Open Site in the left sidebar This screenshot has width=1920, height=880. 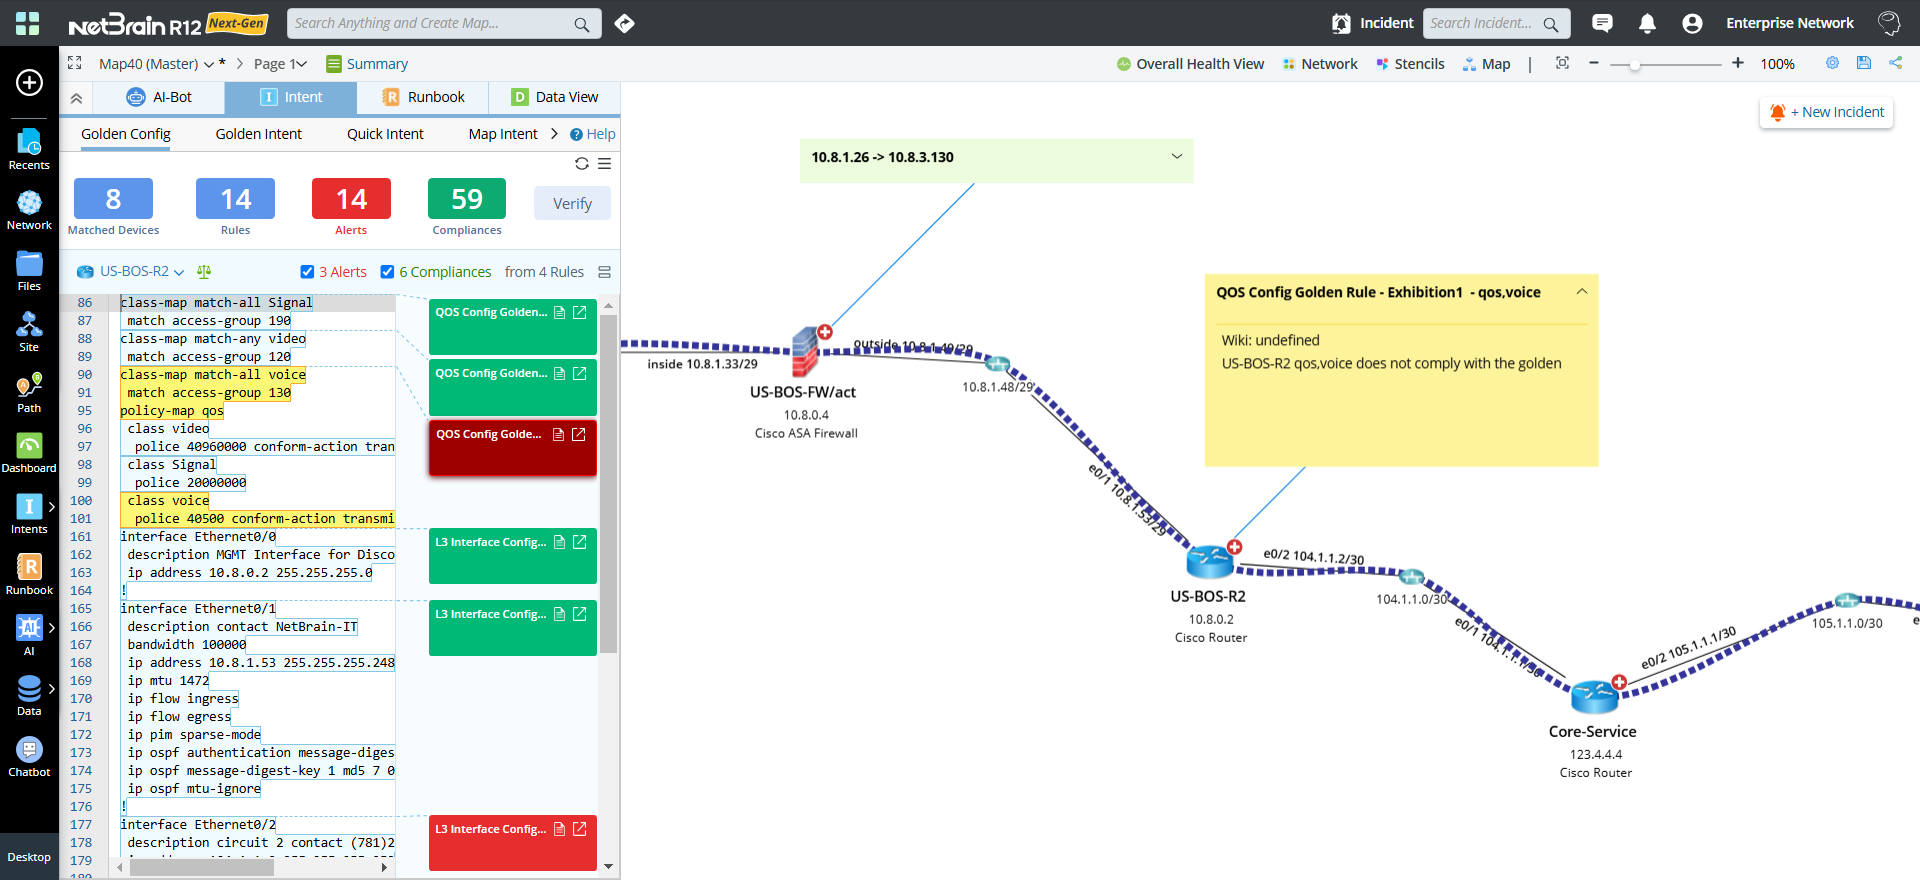(29, 332)
